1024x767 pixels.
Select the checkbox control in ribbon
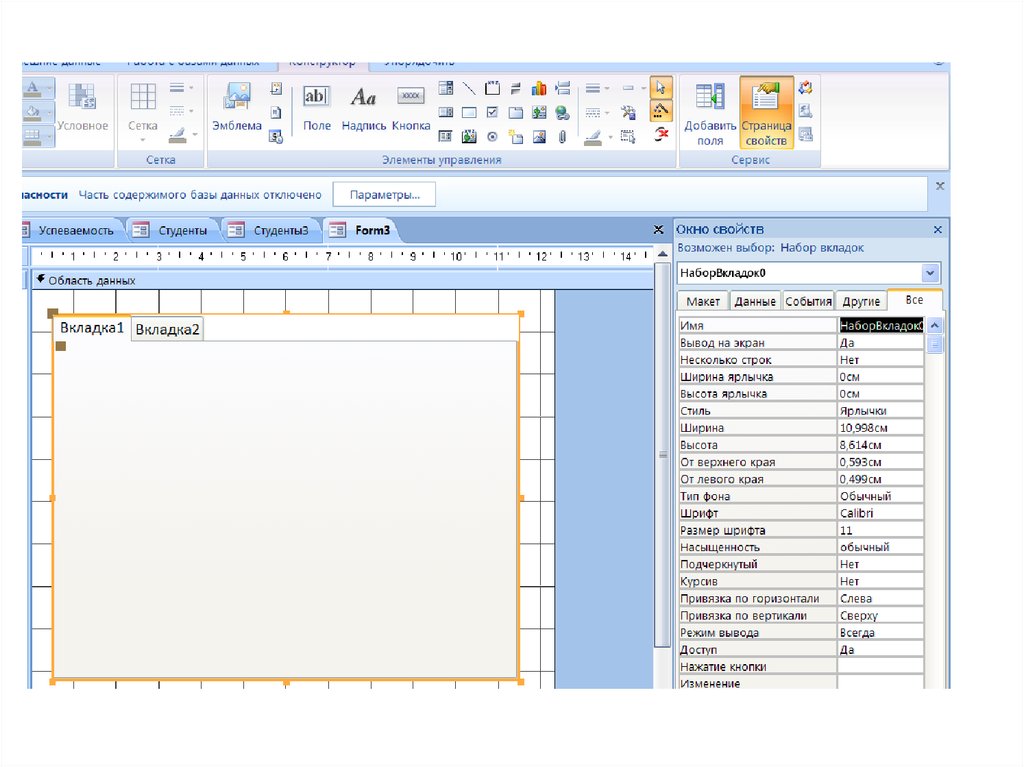492,112
